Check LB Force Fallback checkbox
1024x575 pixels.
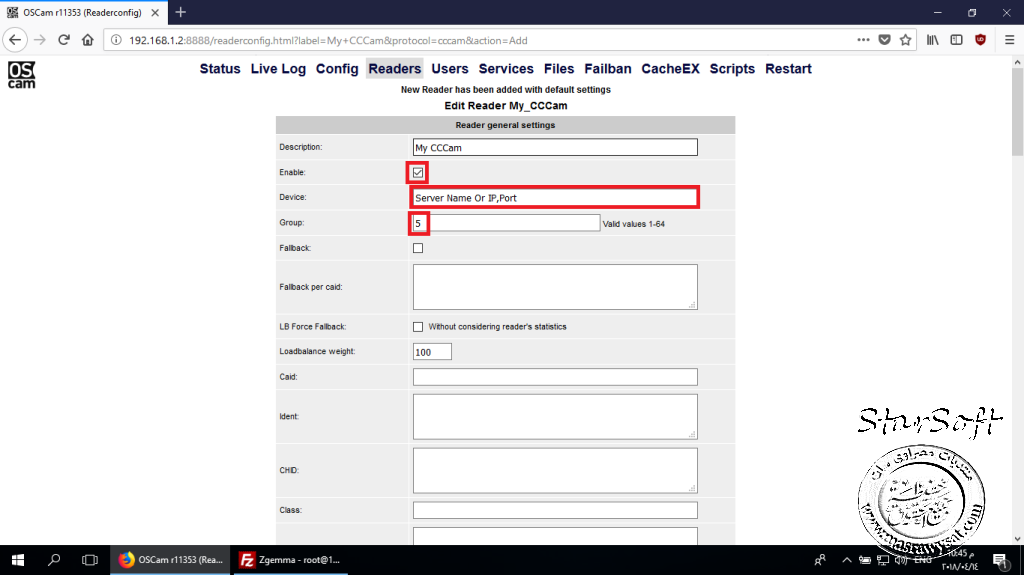418,327
